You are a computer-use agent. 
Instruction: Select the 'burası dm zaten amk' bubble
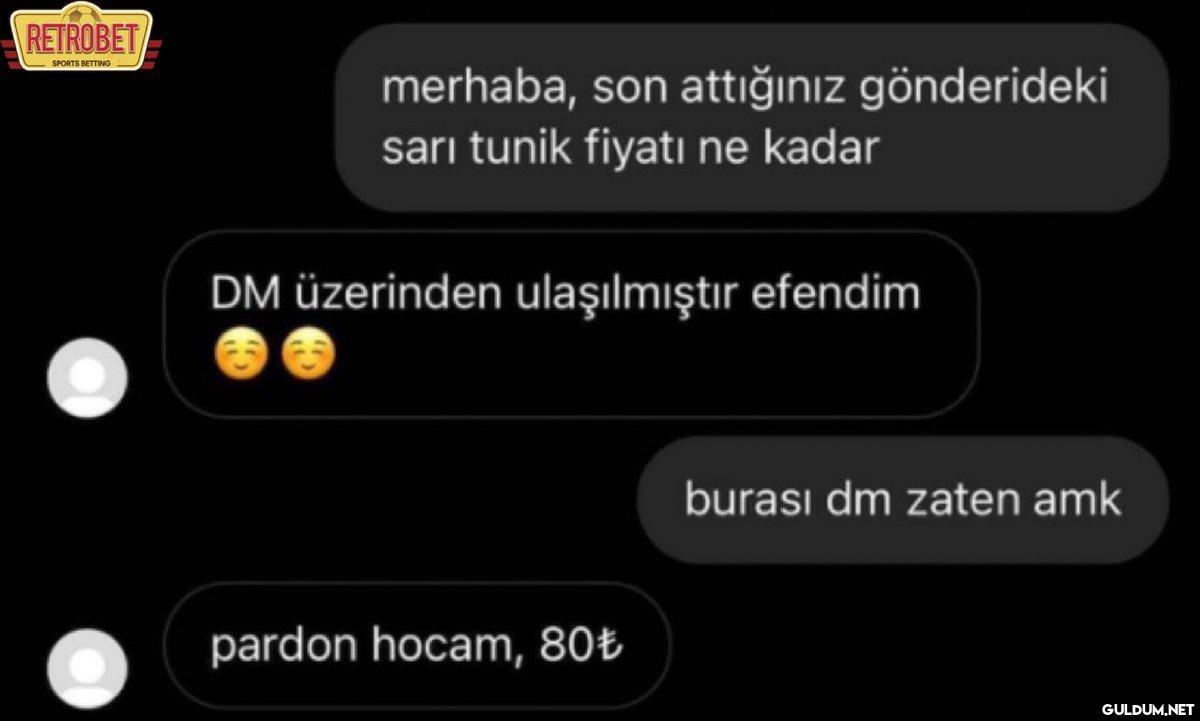pos(903,499)
